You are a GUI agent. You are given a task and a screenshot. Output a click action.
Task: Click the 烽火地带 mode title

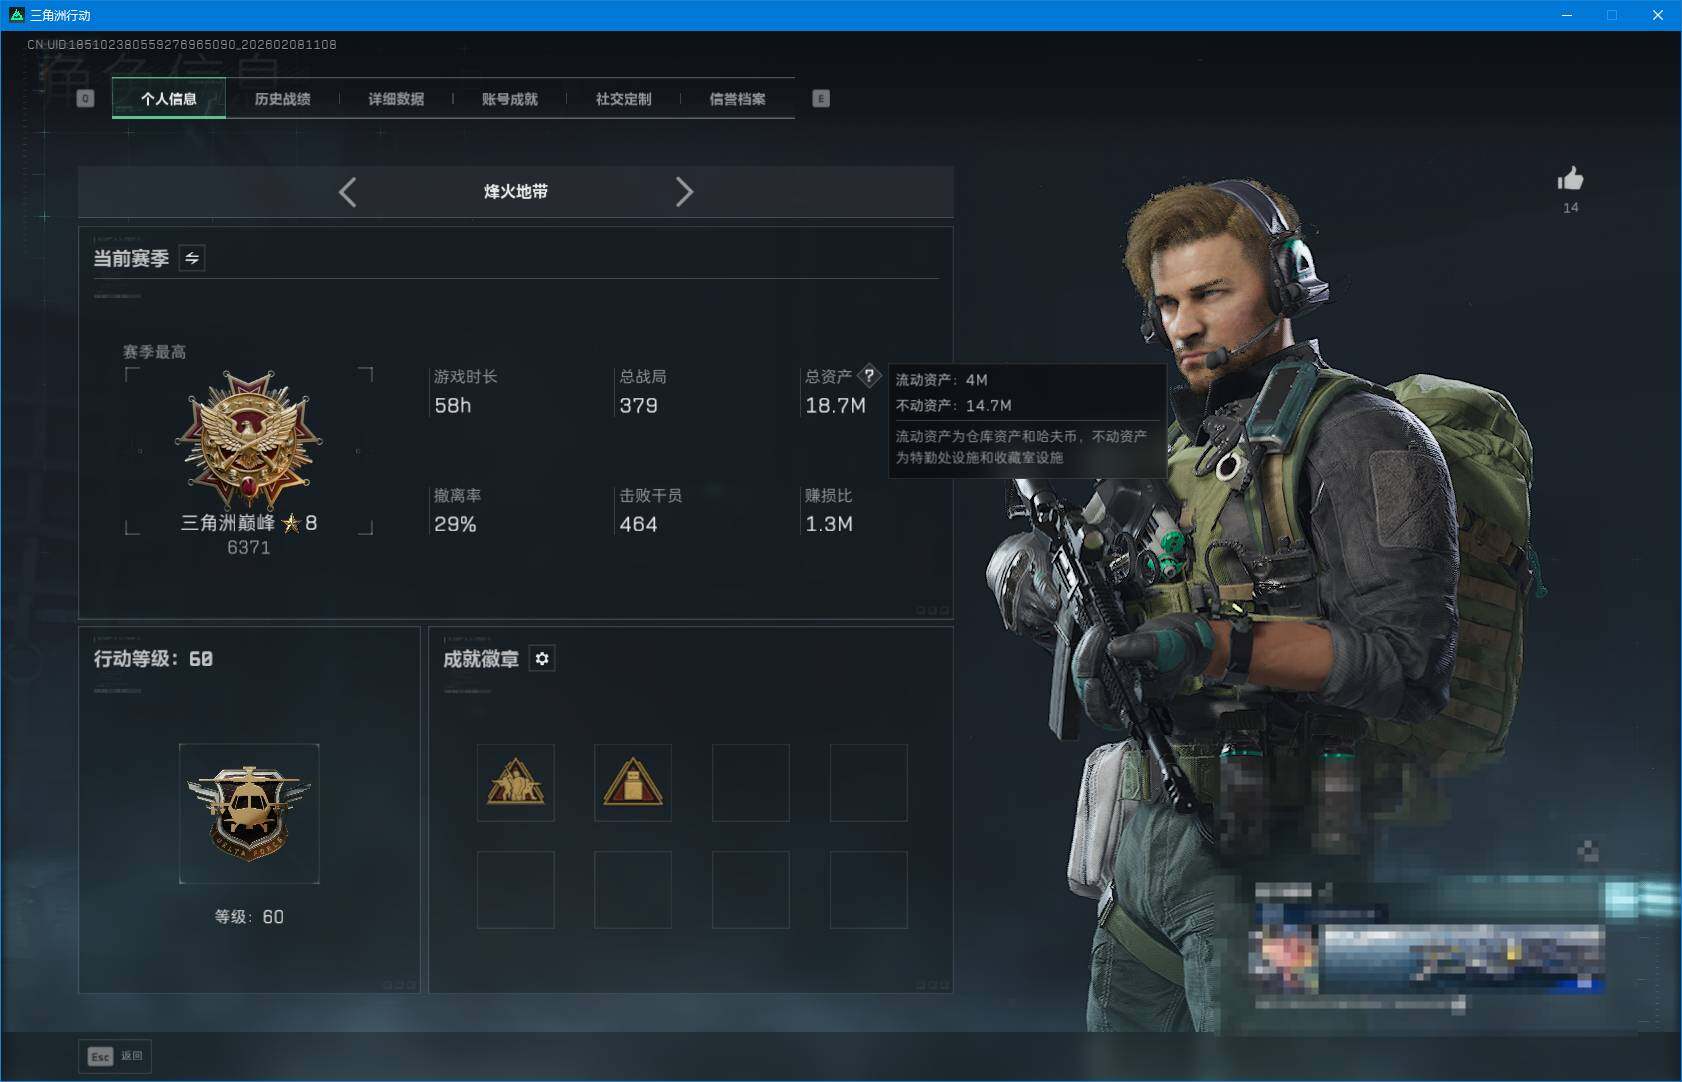click(x=516, y=191)
